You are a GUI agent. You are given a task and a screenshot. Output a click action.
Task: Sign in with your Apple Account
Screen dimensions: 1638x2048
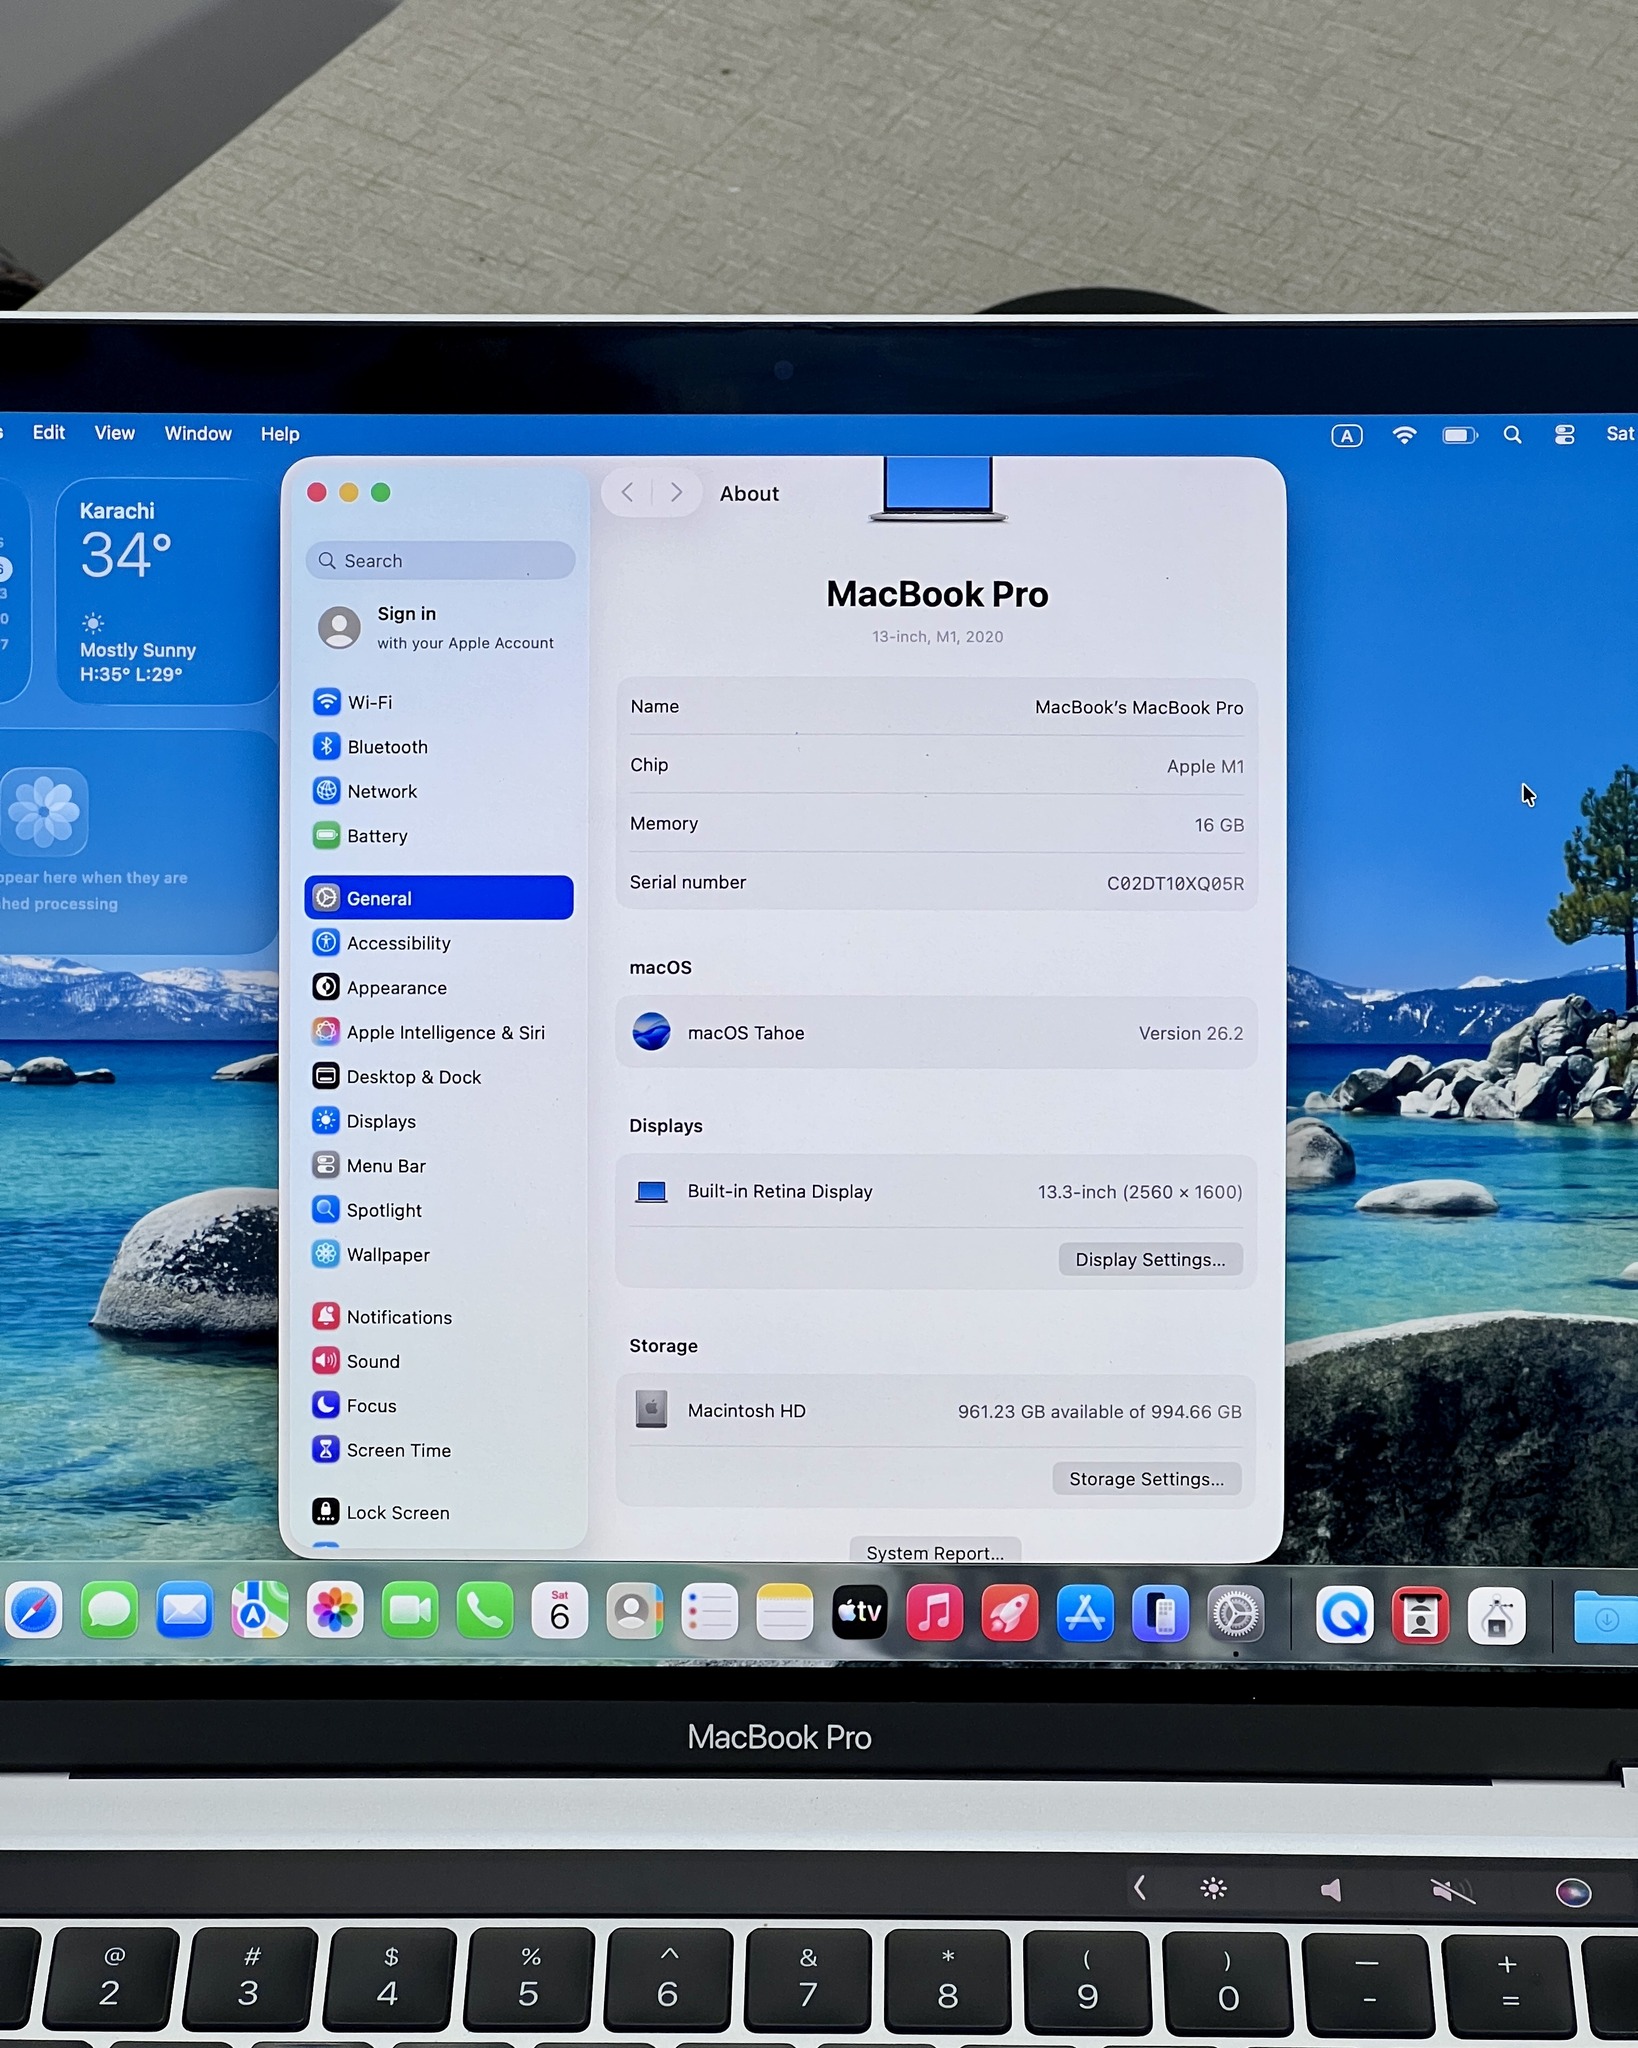pos(439,628)
